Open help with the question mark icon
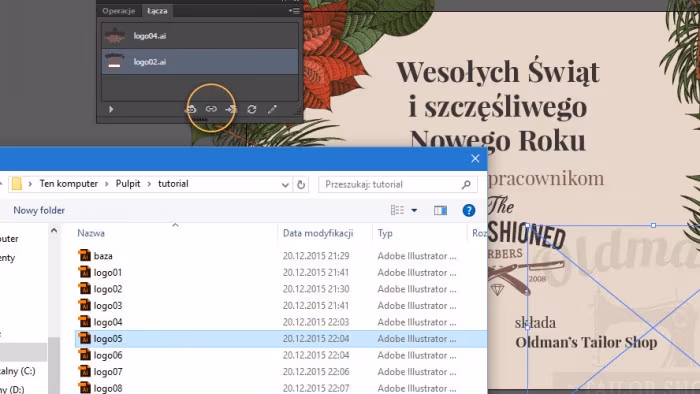 coord(469,210)
